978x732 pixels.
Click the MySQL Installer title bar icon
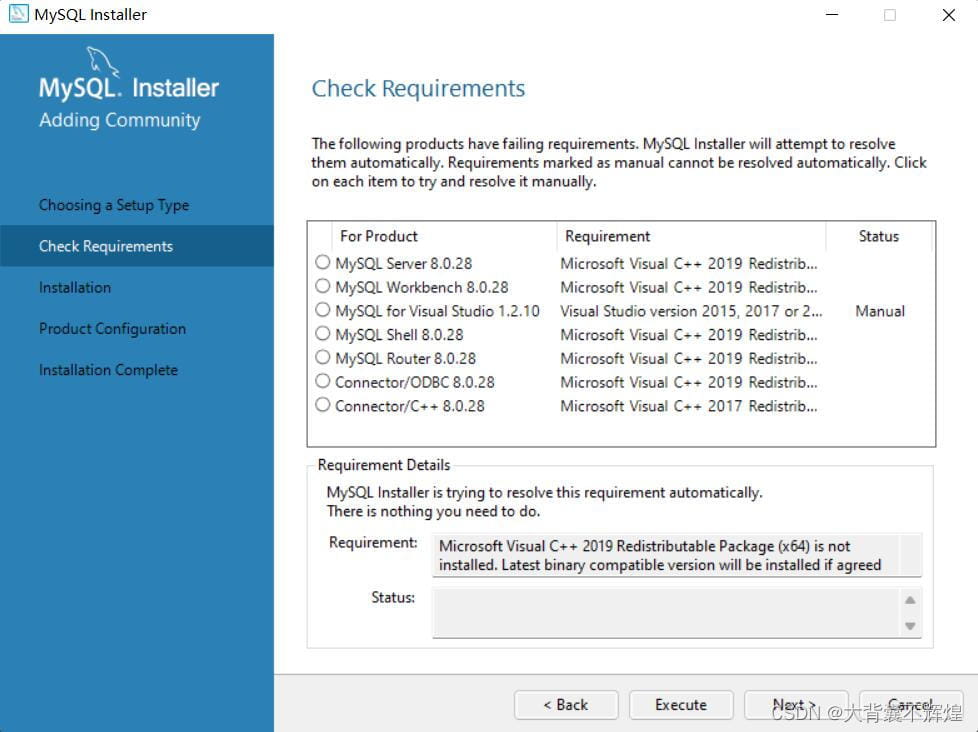18,15
